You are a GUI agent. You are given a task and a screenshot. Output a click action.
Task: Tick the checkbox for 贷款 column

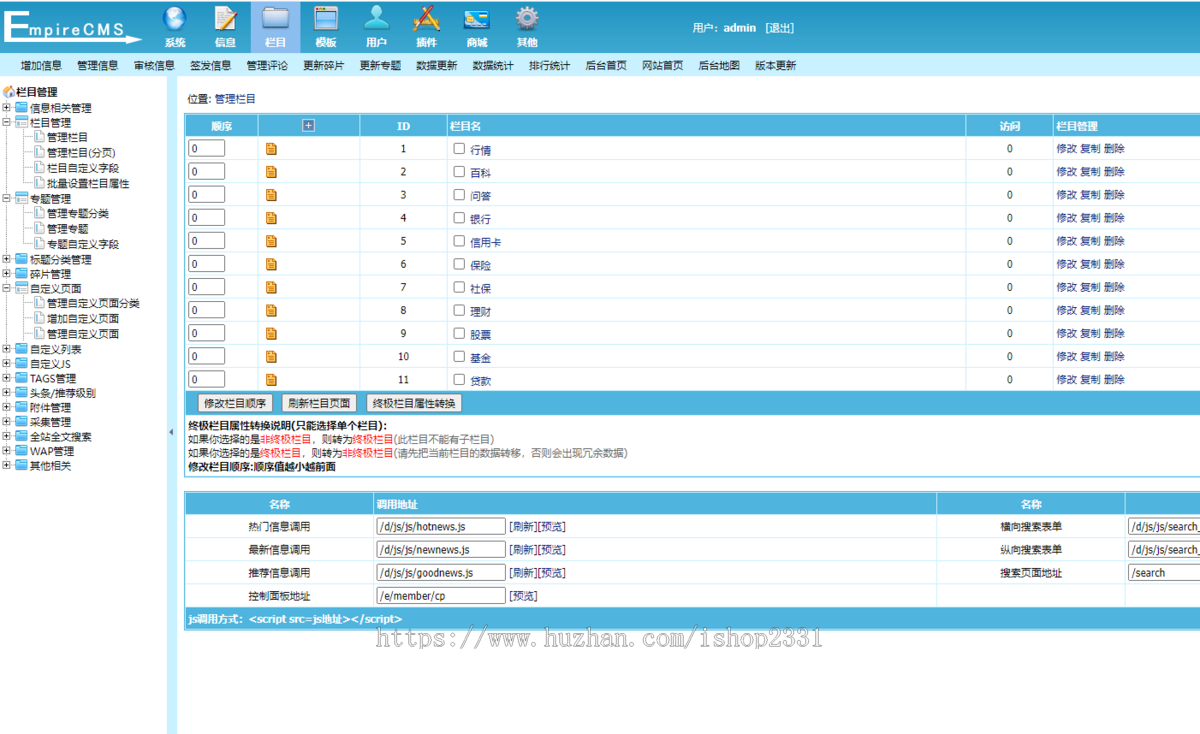click(x=459, y=379)
